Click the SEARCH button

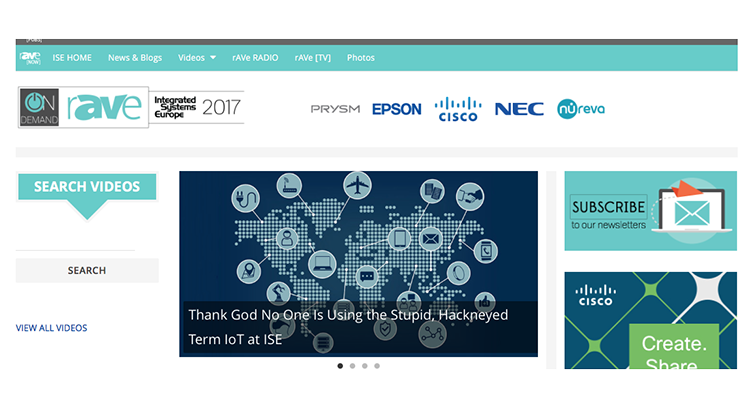point(87,270)
